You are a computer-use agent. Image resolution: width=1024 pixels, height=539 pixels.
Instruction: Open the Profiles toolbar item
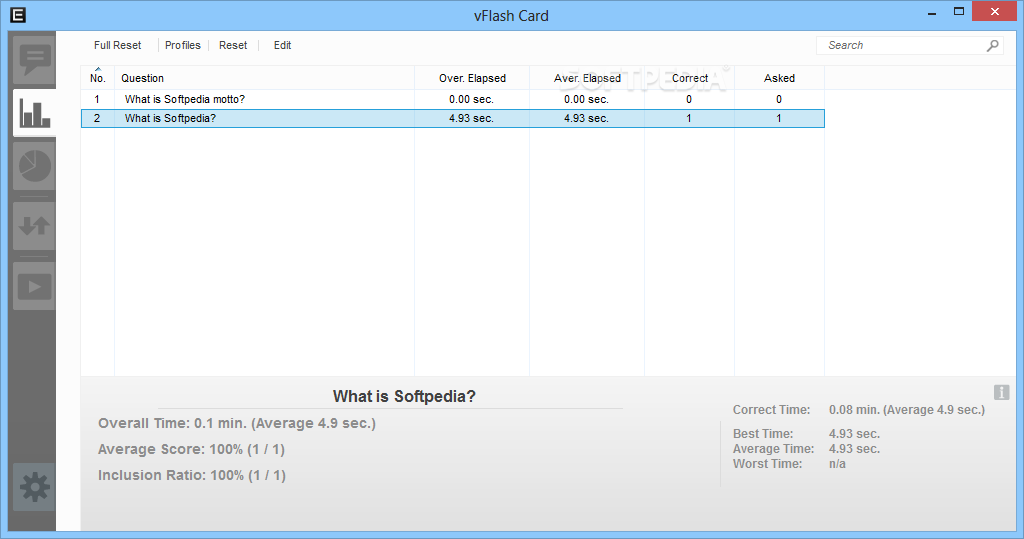click(x=183, y=45)
